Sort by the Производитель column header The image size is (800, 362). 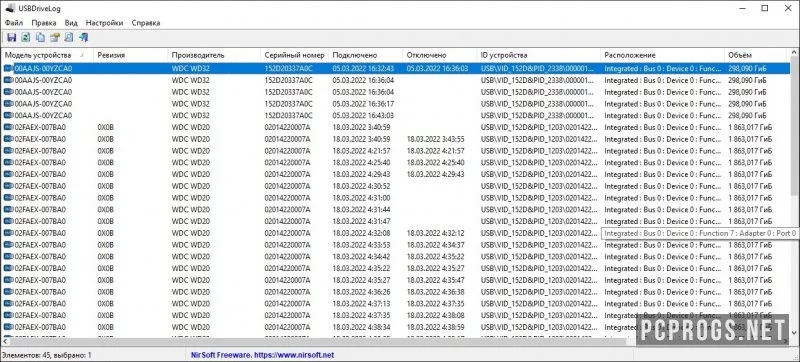[x=214, y=55]
